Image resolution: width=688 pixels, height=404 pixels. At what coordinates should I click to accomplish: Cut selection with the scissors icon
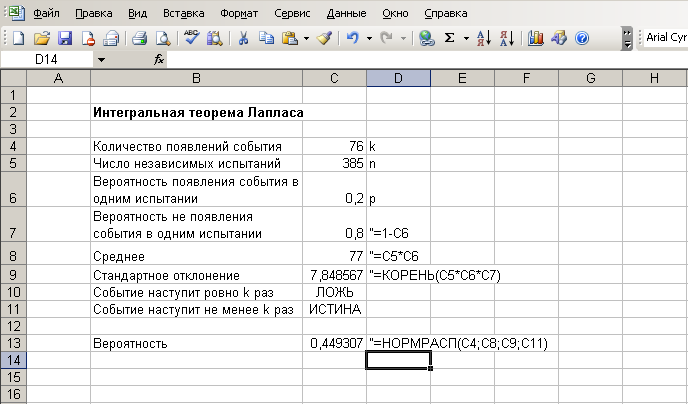click(x=243, y=38)
